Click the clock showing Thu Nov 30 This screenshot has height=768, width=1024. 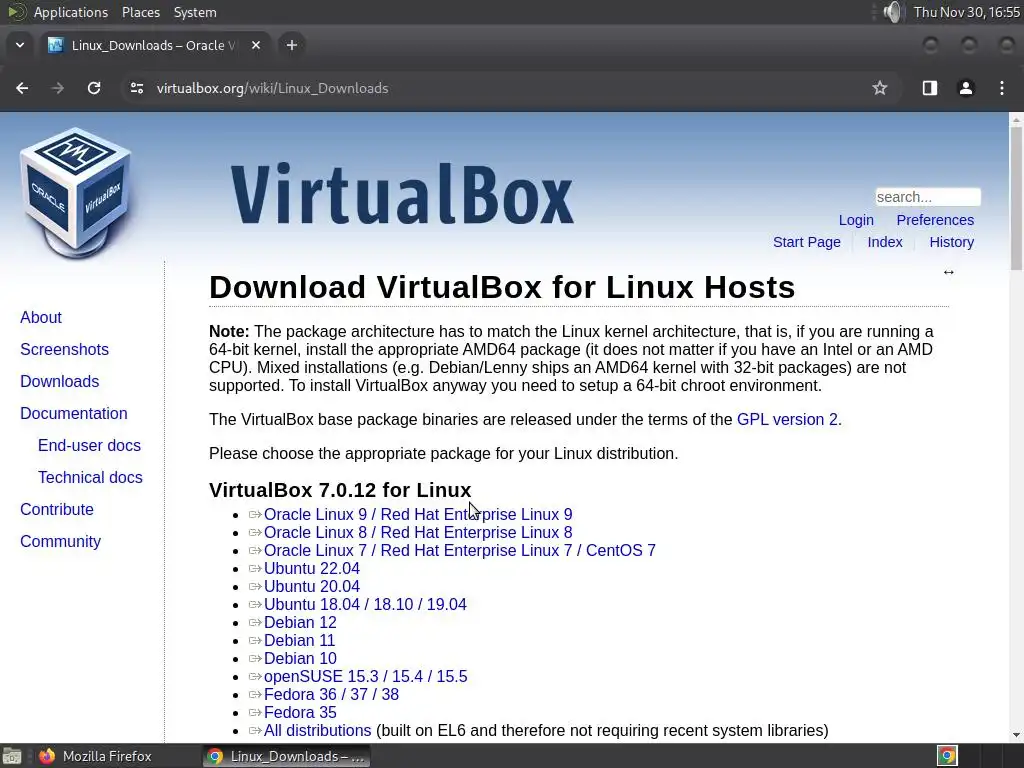[967, 12]
